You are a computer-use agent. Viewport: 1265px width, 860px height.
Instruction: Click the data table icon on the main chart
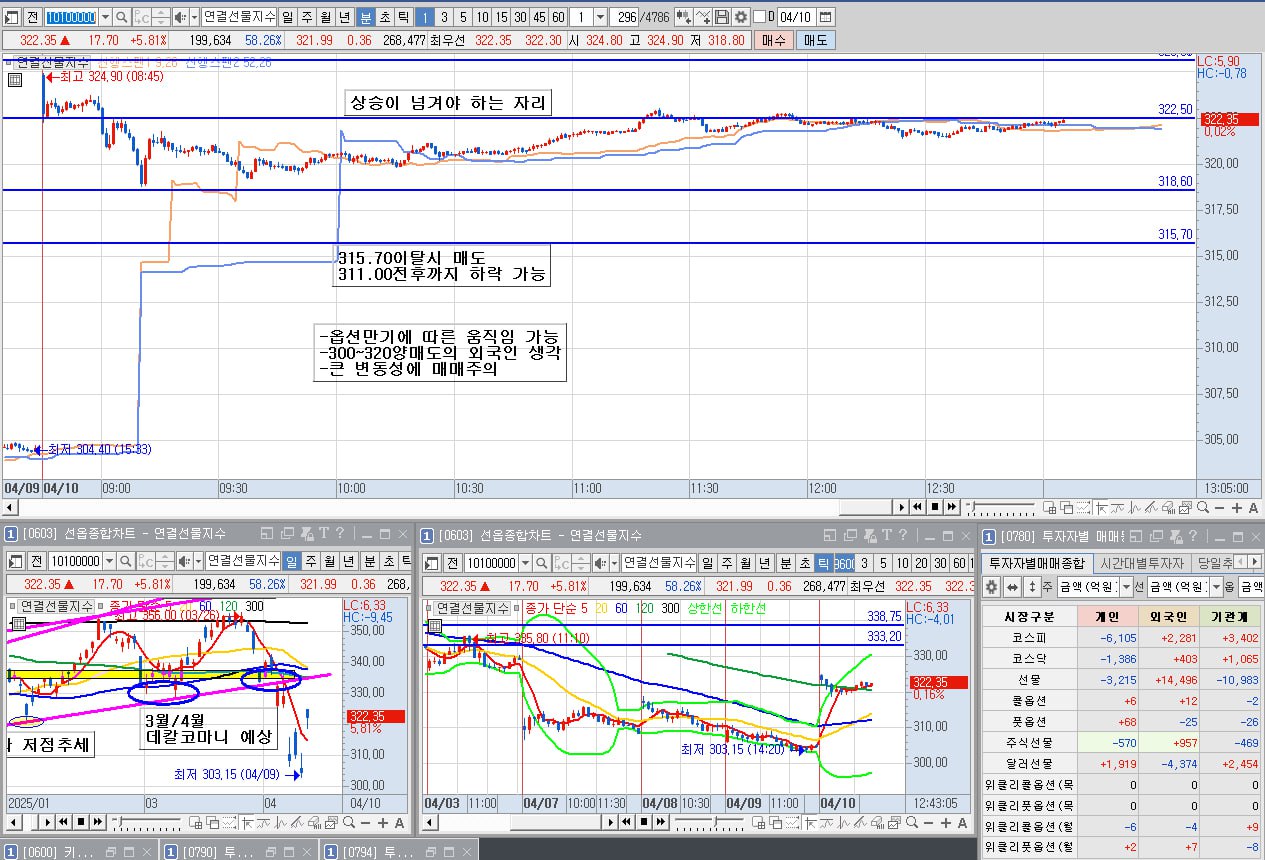click(14, 81)
